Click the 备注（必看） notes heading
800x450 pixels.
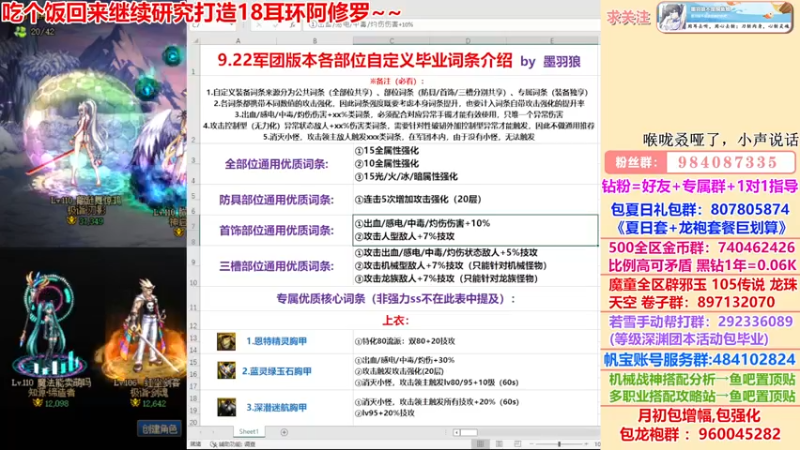(x=396, y=81)
